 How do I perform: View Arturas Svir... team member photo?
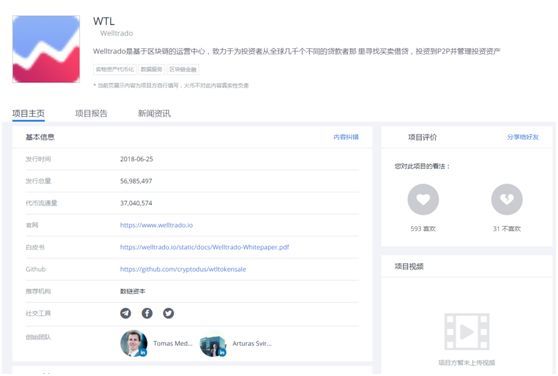213,345
